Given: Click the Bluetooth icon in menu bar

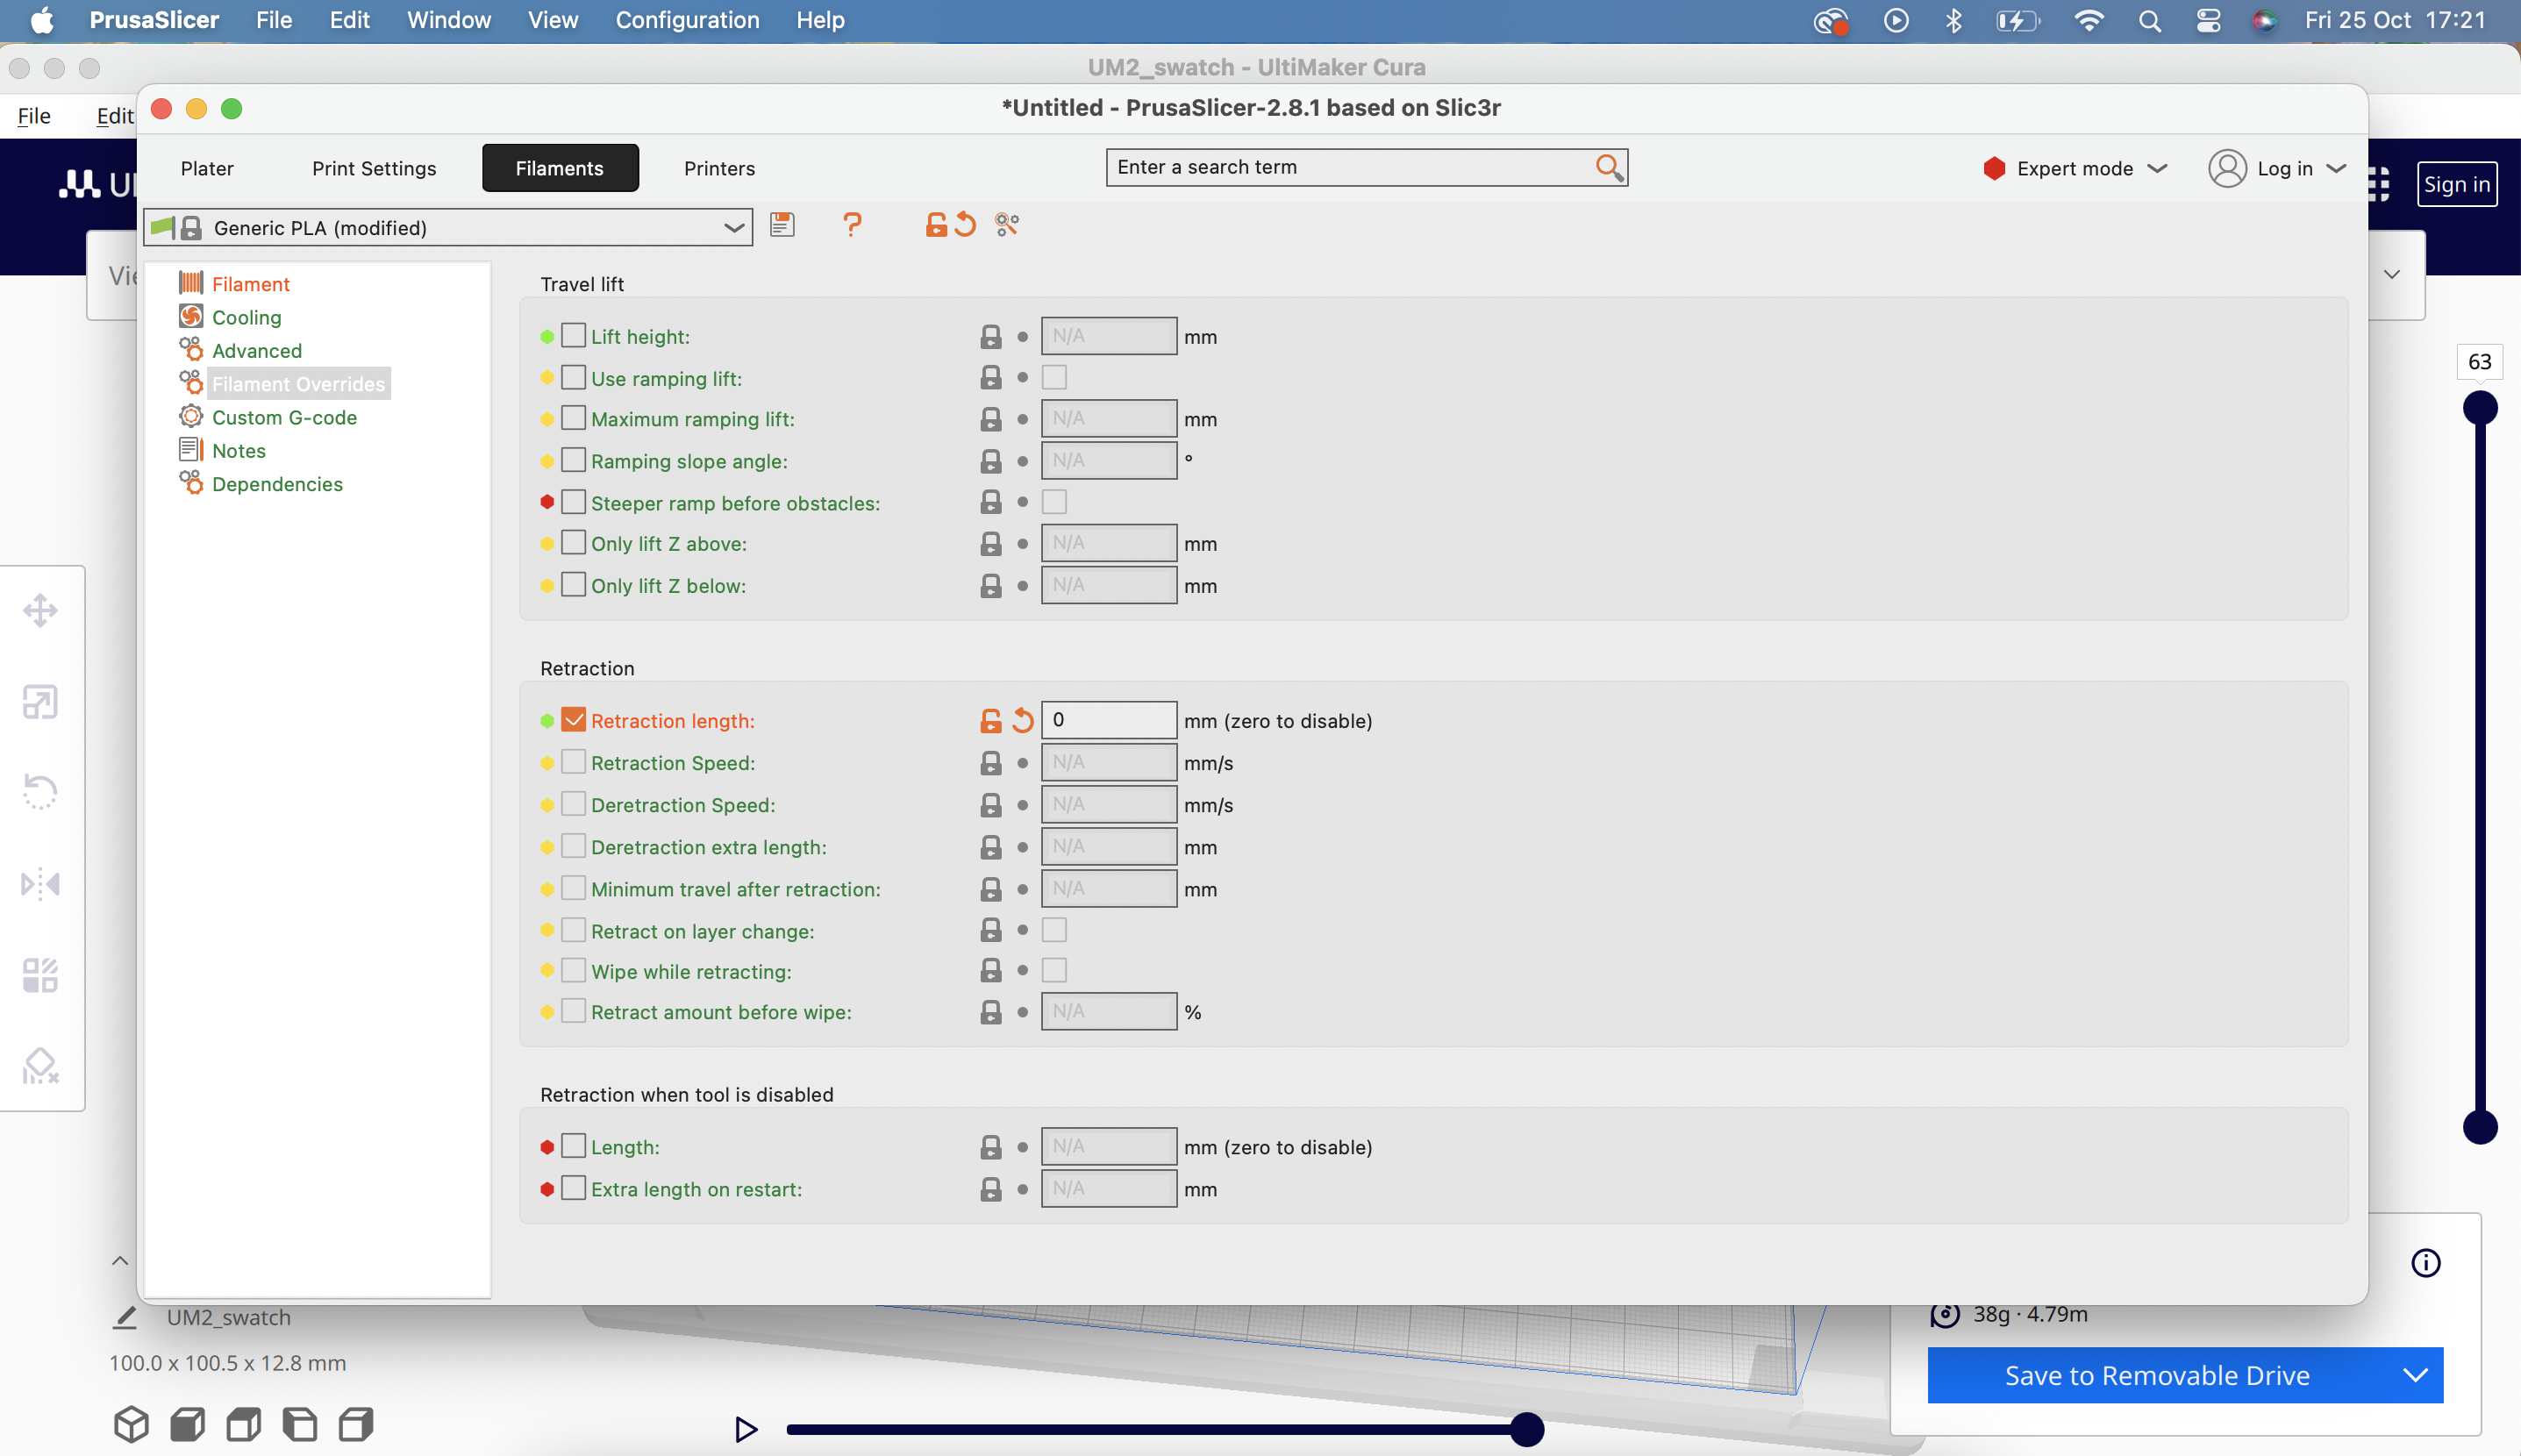Looking at the screenshot, I should [x=1953, y=21].
